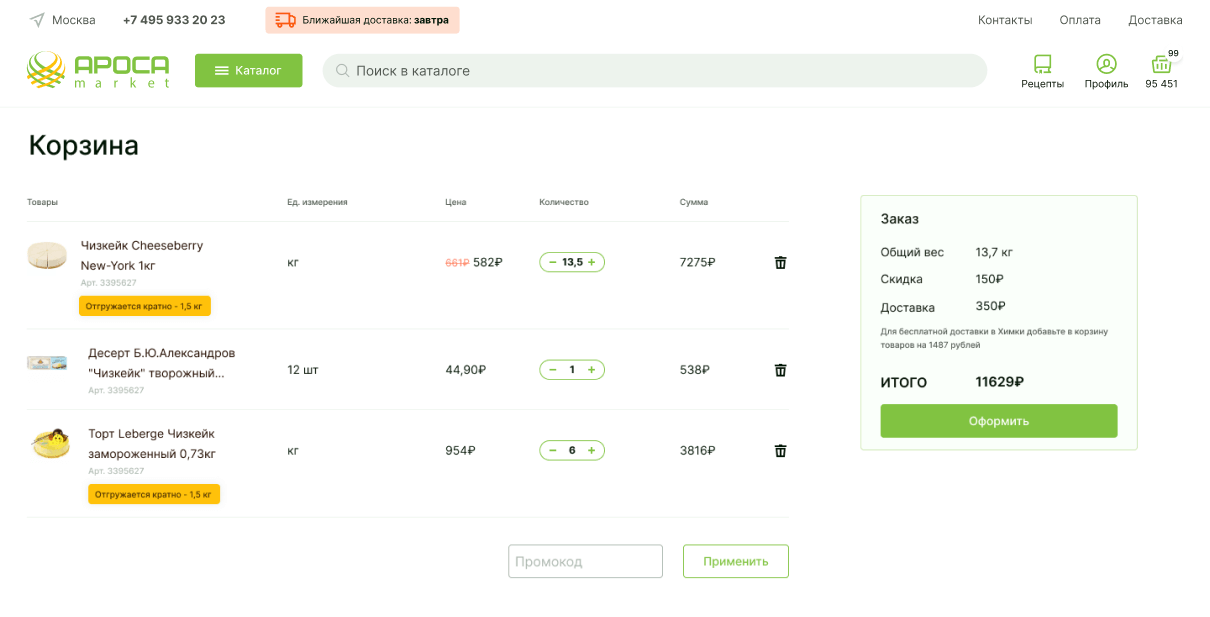This screenshot has height=617, width=1210.
Task: Click the location arrow icon next to Москва
Action: pos(37,20)
